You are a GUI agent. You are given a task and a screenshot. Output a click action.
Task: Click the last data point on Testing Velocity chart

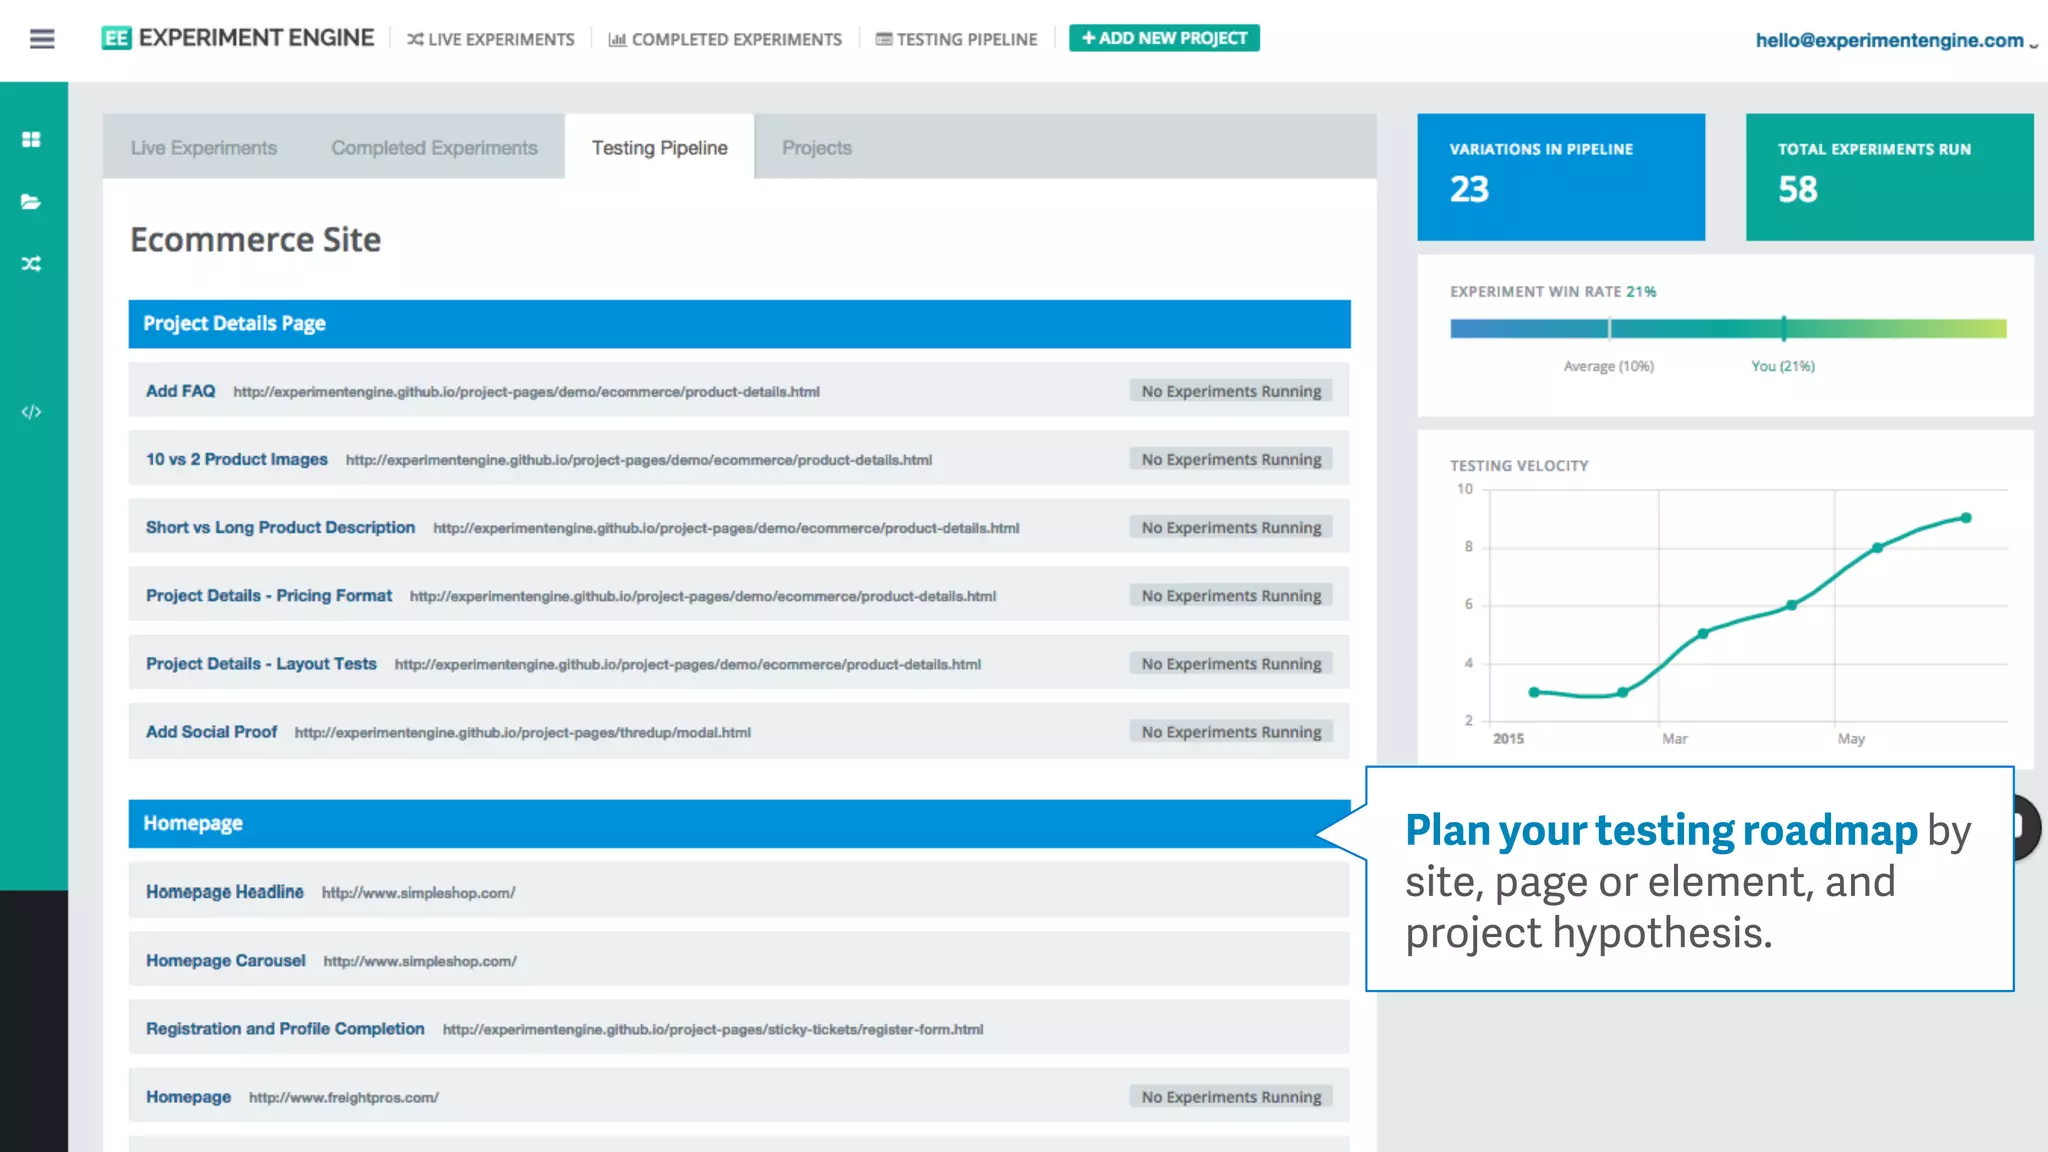[1966, 518]
